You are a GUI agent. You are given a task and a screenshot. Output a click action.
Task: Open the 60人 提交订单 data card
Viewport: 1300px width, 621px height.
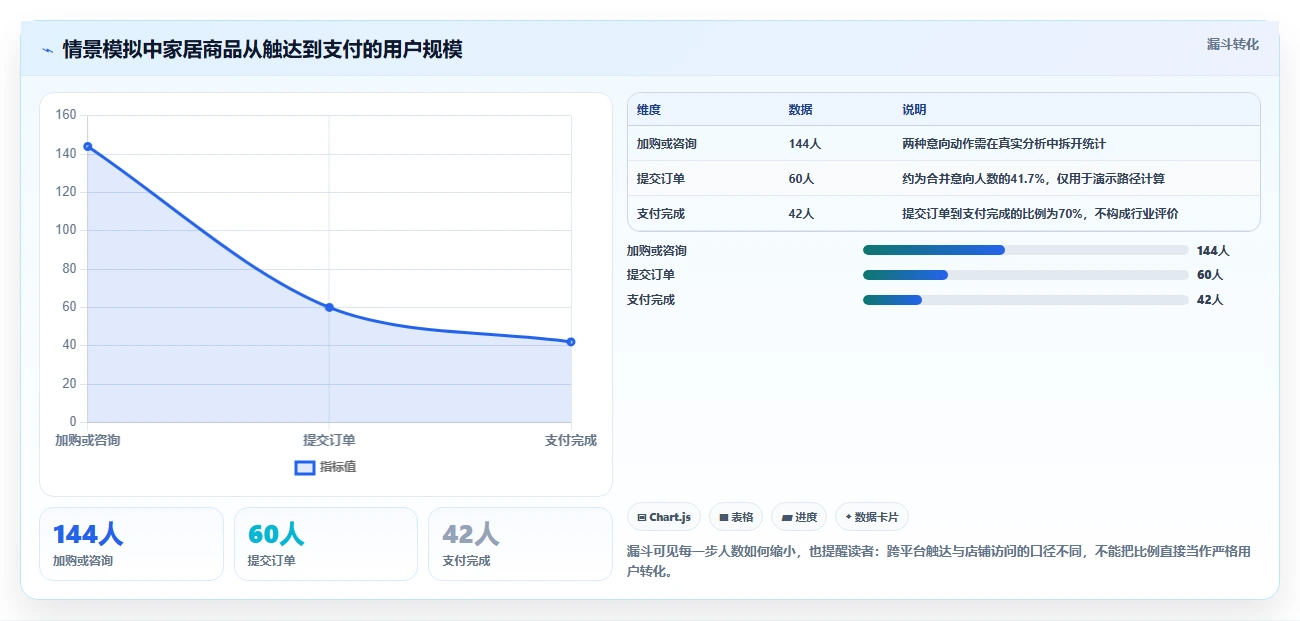coord(326,544)
